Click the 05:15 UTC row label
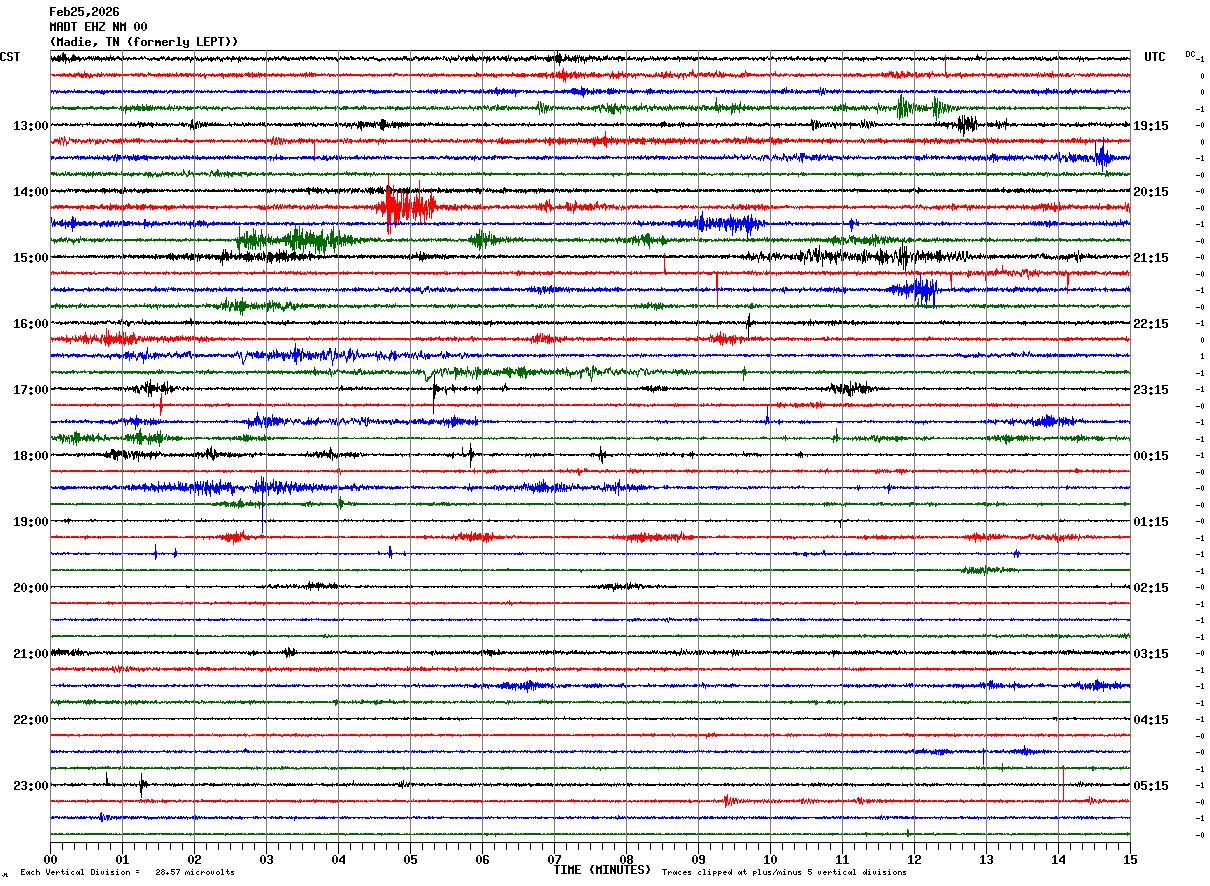 pyautogui.click(x=1151, y=786)
